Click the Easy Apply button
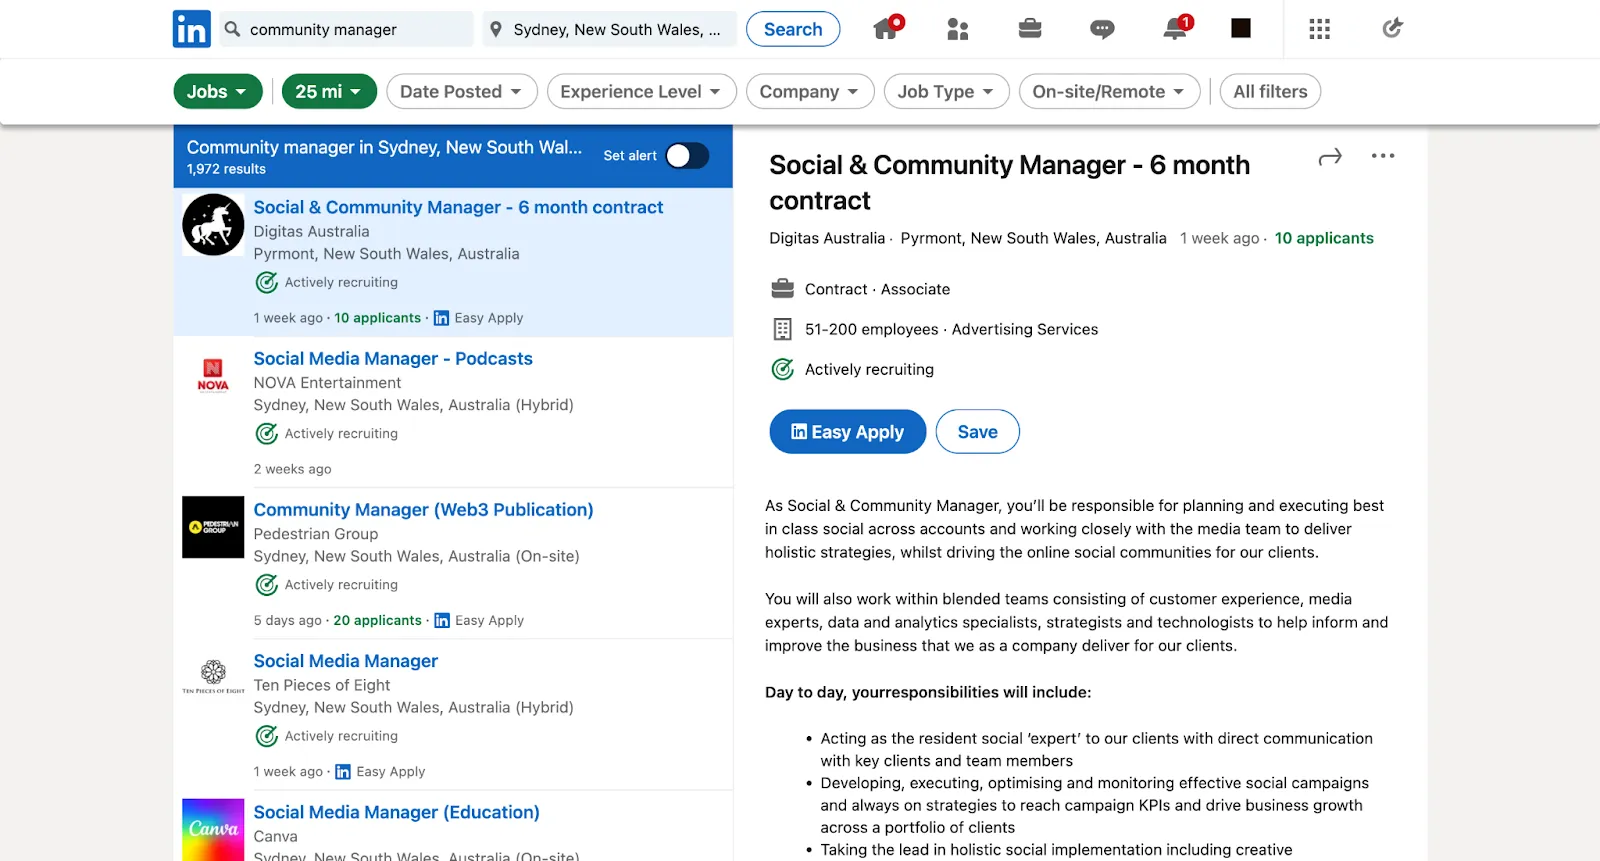 [847, 432]
